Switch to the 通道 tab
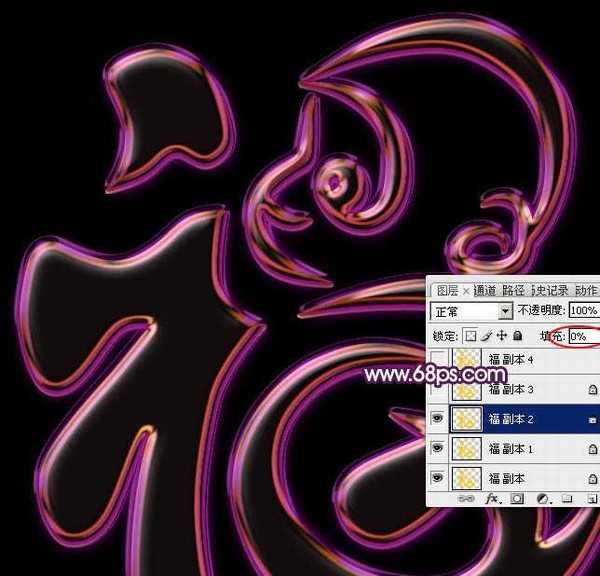This screenshot has height=576, width=600. click(485, 291)
